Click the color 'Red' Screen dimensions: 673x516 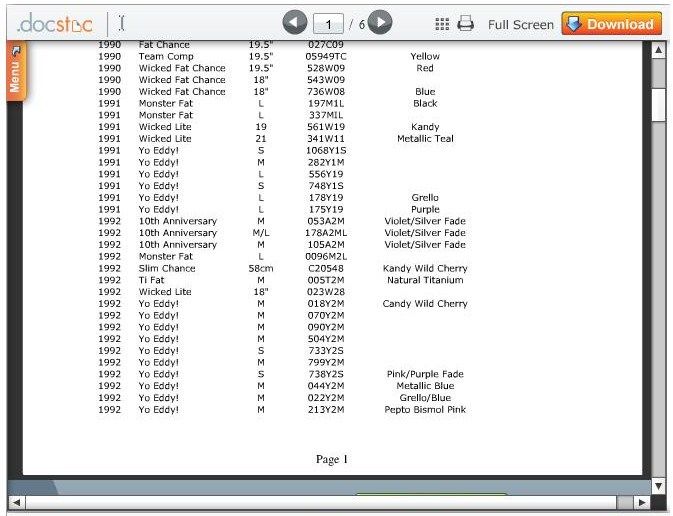425,68
